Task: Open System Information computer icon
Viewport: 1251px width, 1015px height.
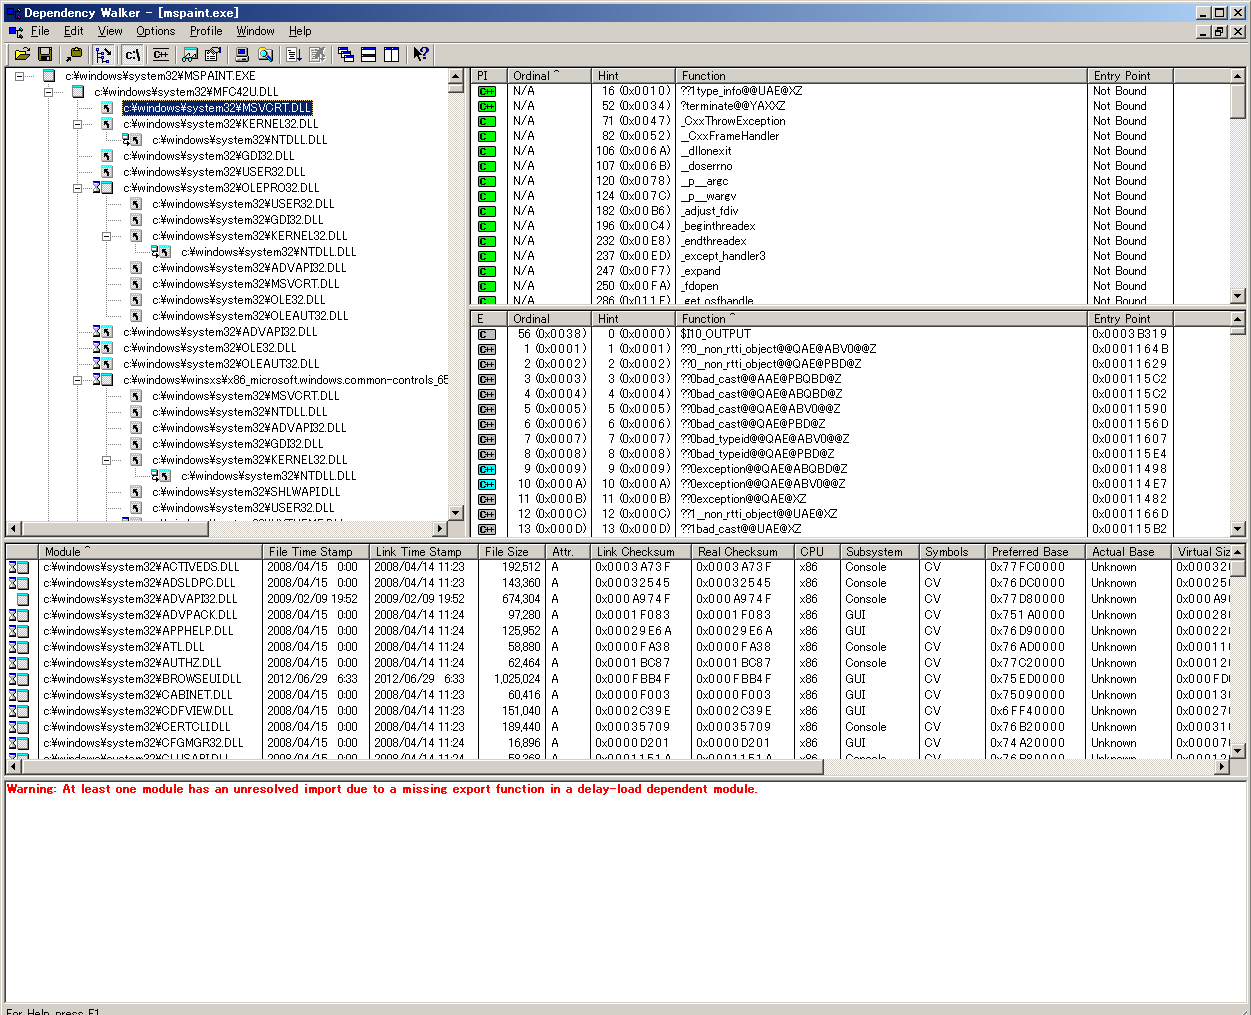Action: tap(242, 55)
